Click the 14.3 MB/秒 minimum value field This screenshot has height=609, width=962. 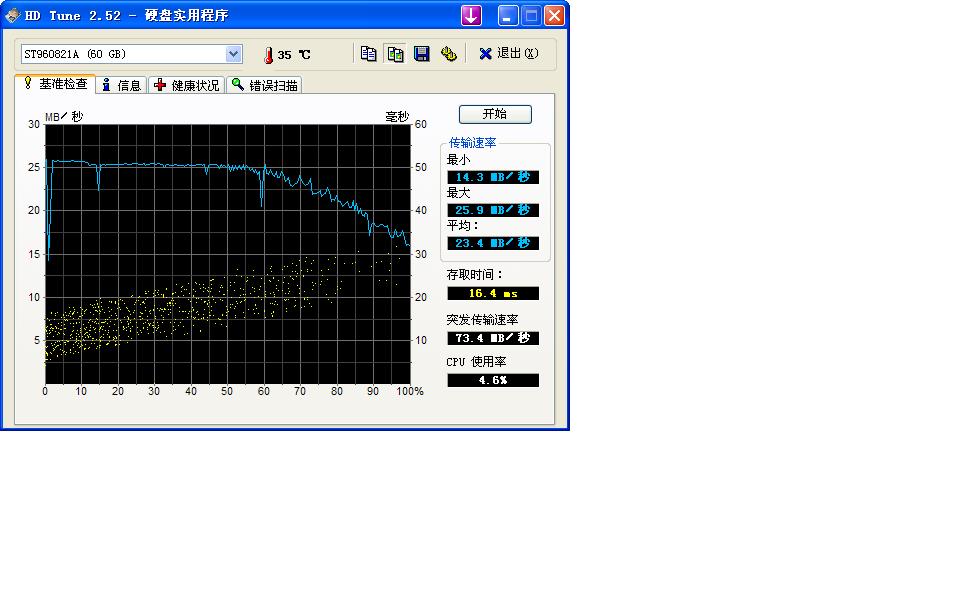pos(492,177)
